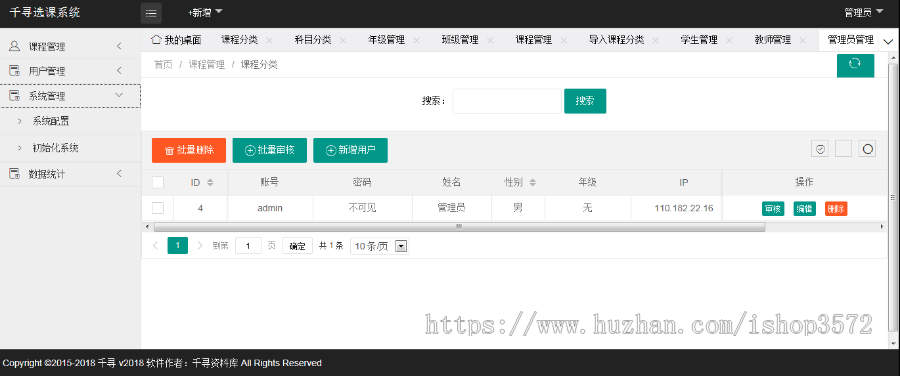Click the admin account cell

tap(270, 208)
